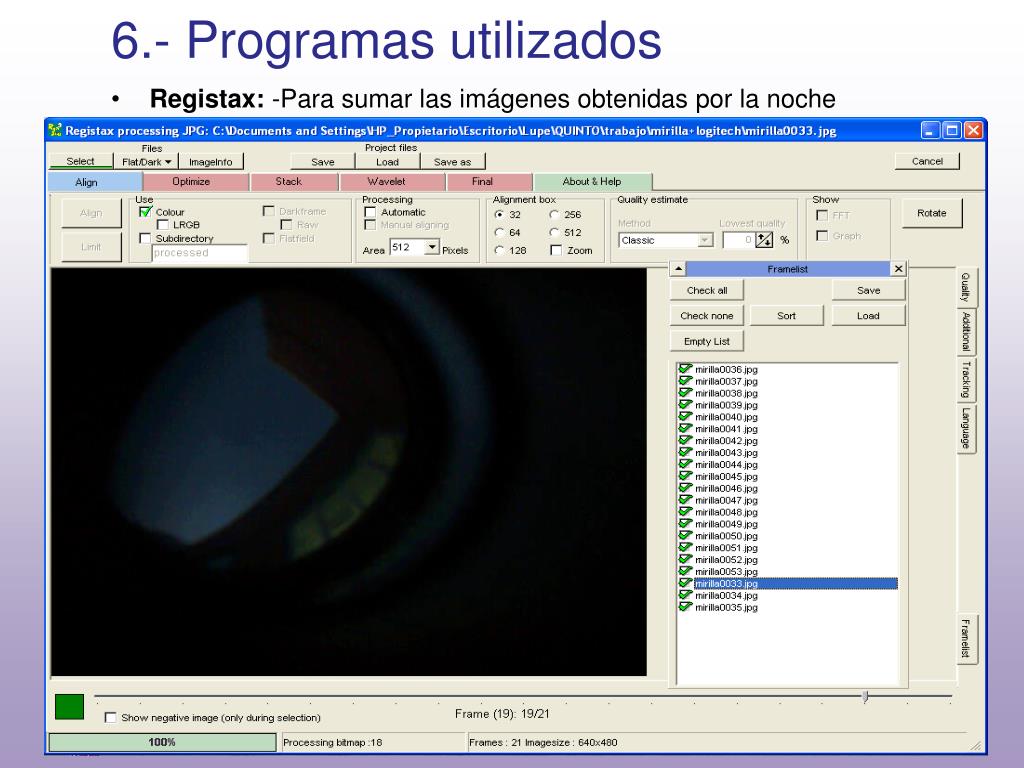The image size is (1024, 768).
Task: Click the Registax title bar app icon
Action: 55,130
